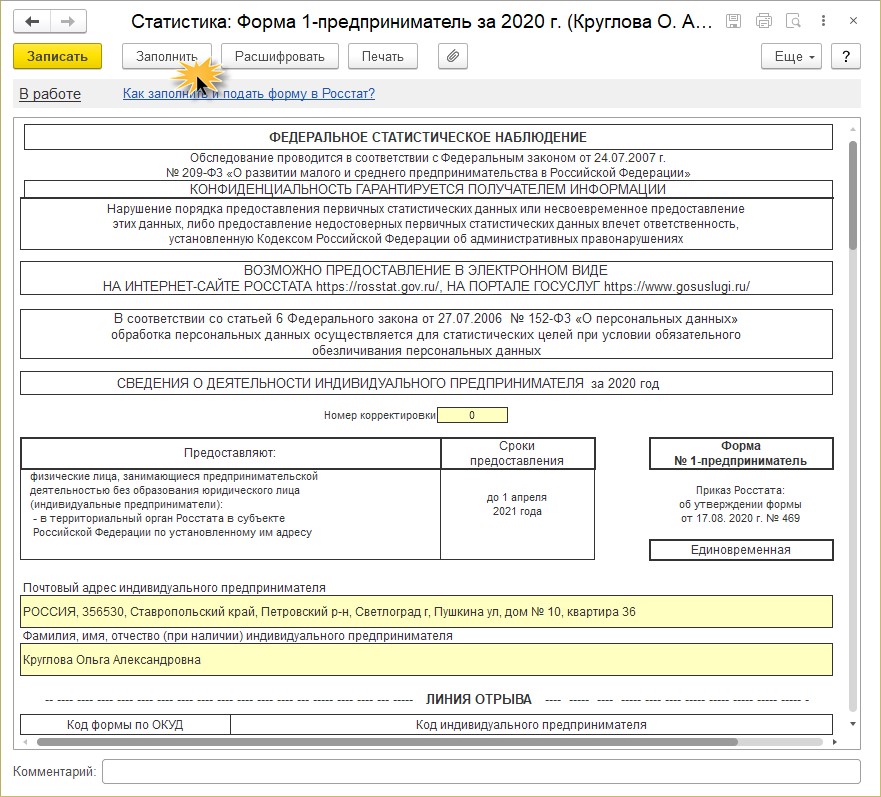Go back with the left arrow
This screenshot has height=797, width=881.
click(x=32, y=22)
